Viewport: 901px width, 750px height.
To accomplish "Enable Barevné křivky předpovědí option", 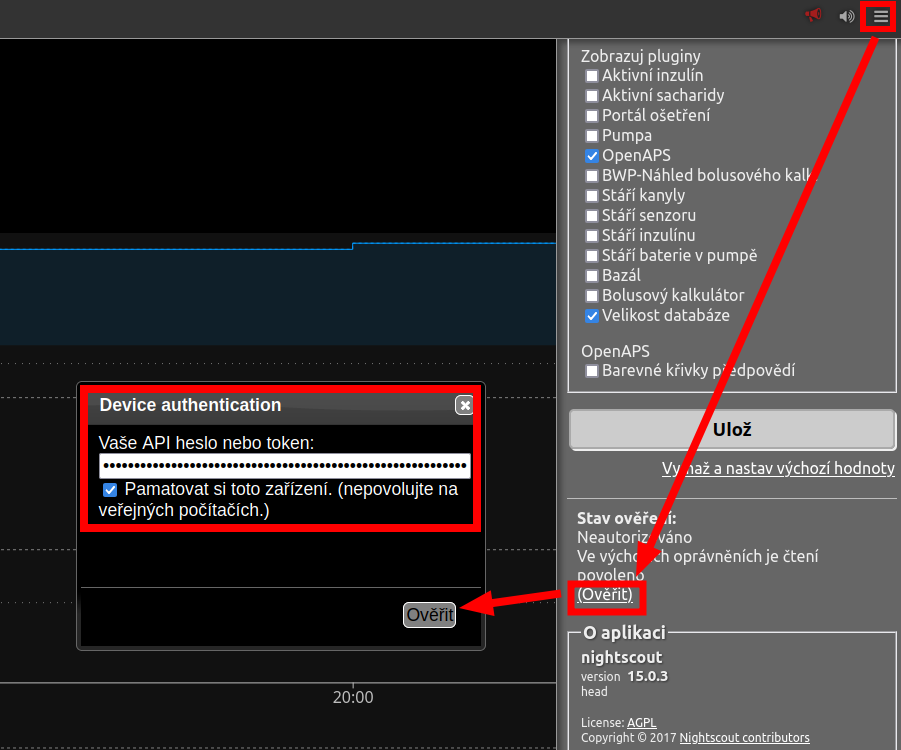I will (x=592, y=371).
